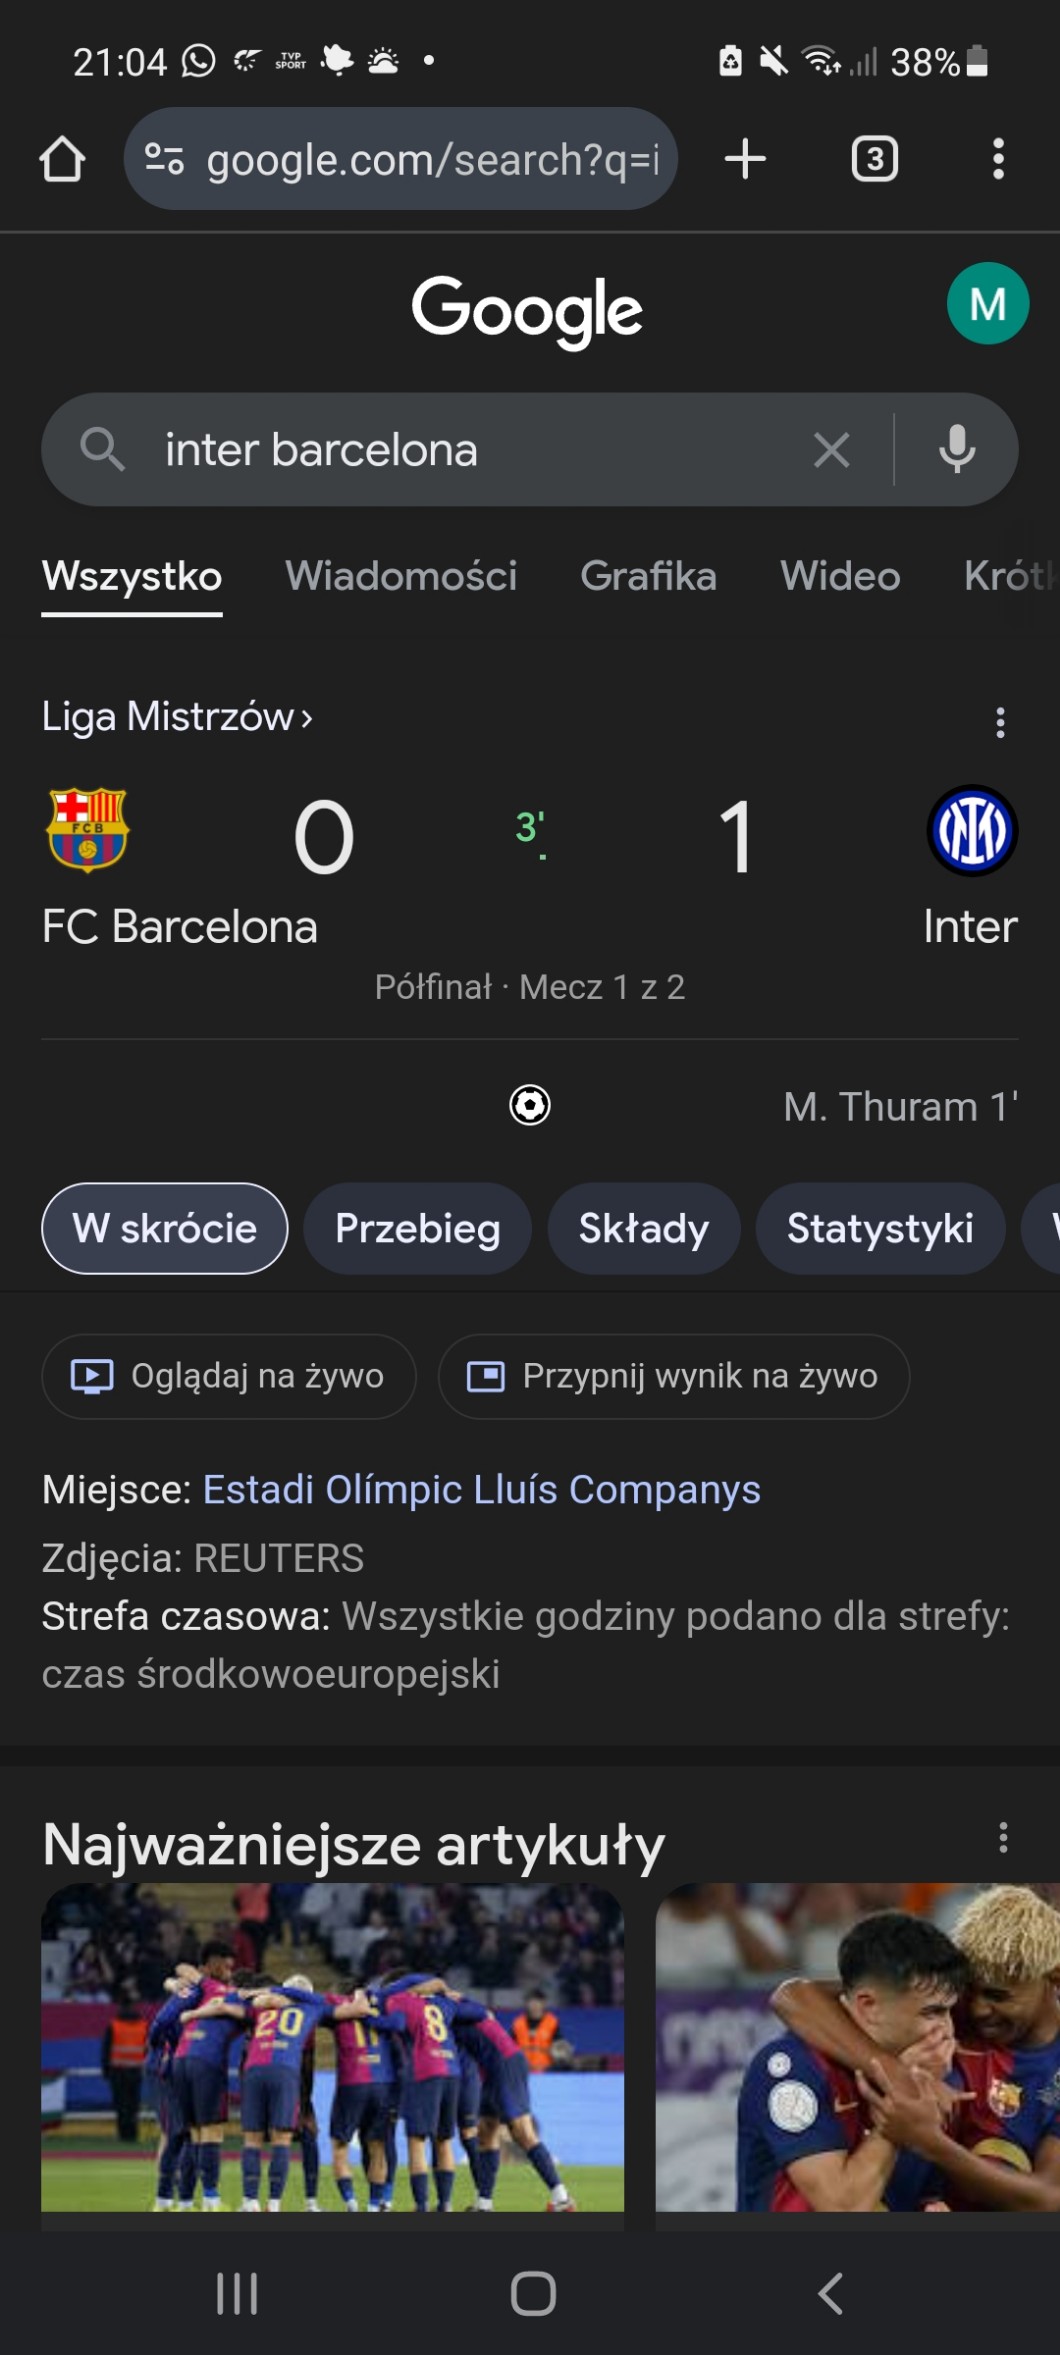Tap the Android back navigation button
The width and height of the screenshot is (1060, 2355).
tap(830, 2293)
